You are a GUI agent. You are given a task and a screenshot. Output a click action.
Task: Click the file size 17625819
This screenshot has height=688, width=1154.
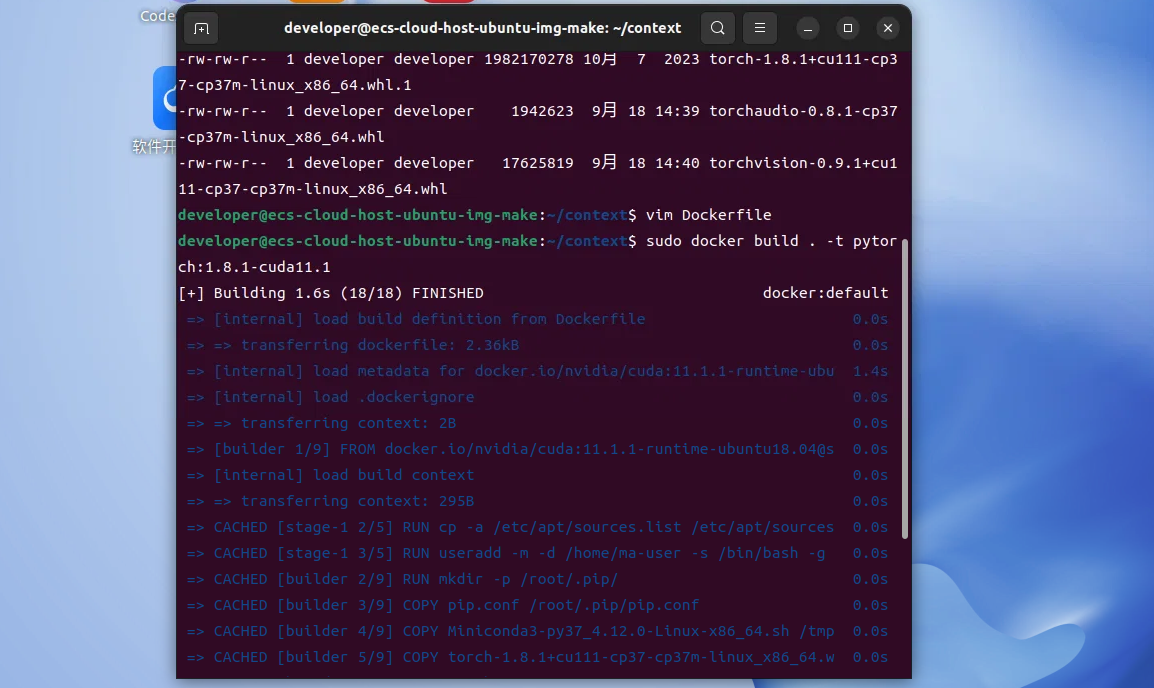(537, 163)
